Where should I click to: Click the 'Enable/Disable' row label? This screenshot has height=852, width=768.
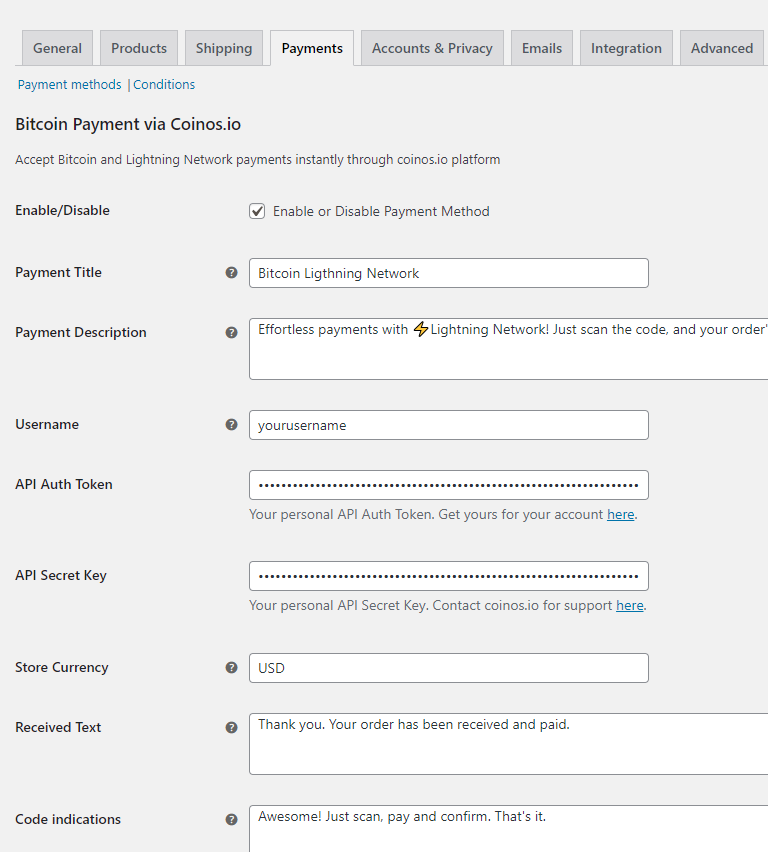(x=63, y=210)
